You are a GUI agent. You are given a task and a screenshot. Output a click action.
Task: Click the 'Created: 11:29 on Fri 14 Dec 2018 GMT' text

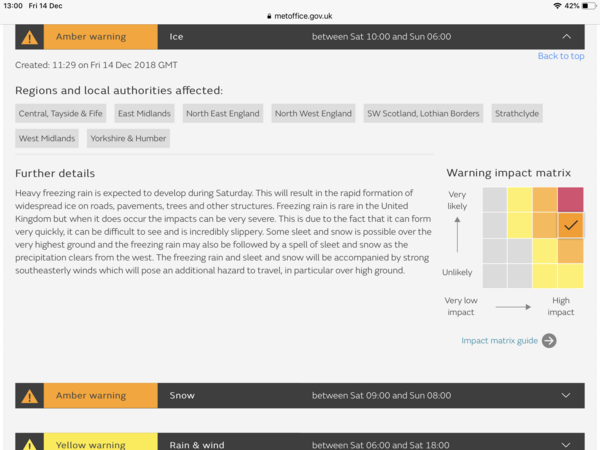tap(96, 65)
